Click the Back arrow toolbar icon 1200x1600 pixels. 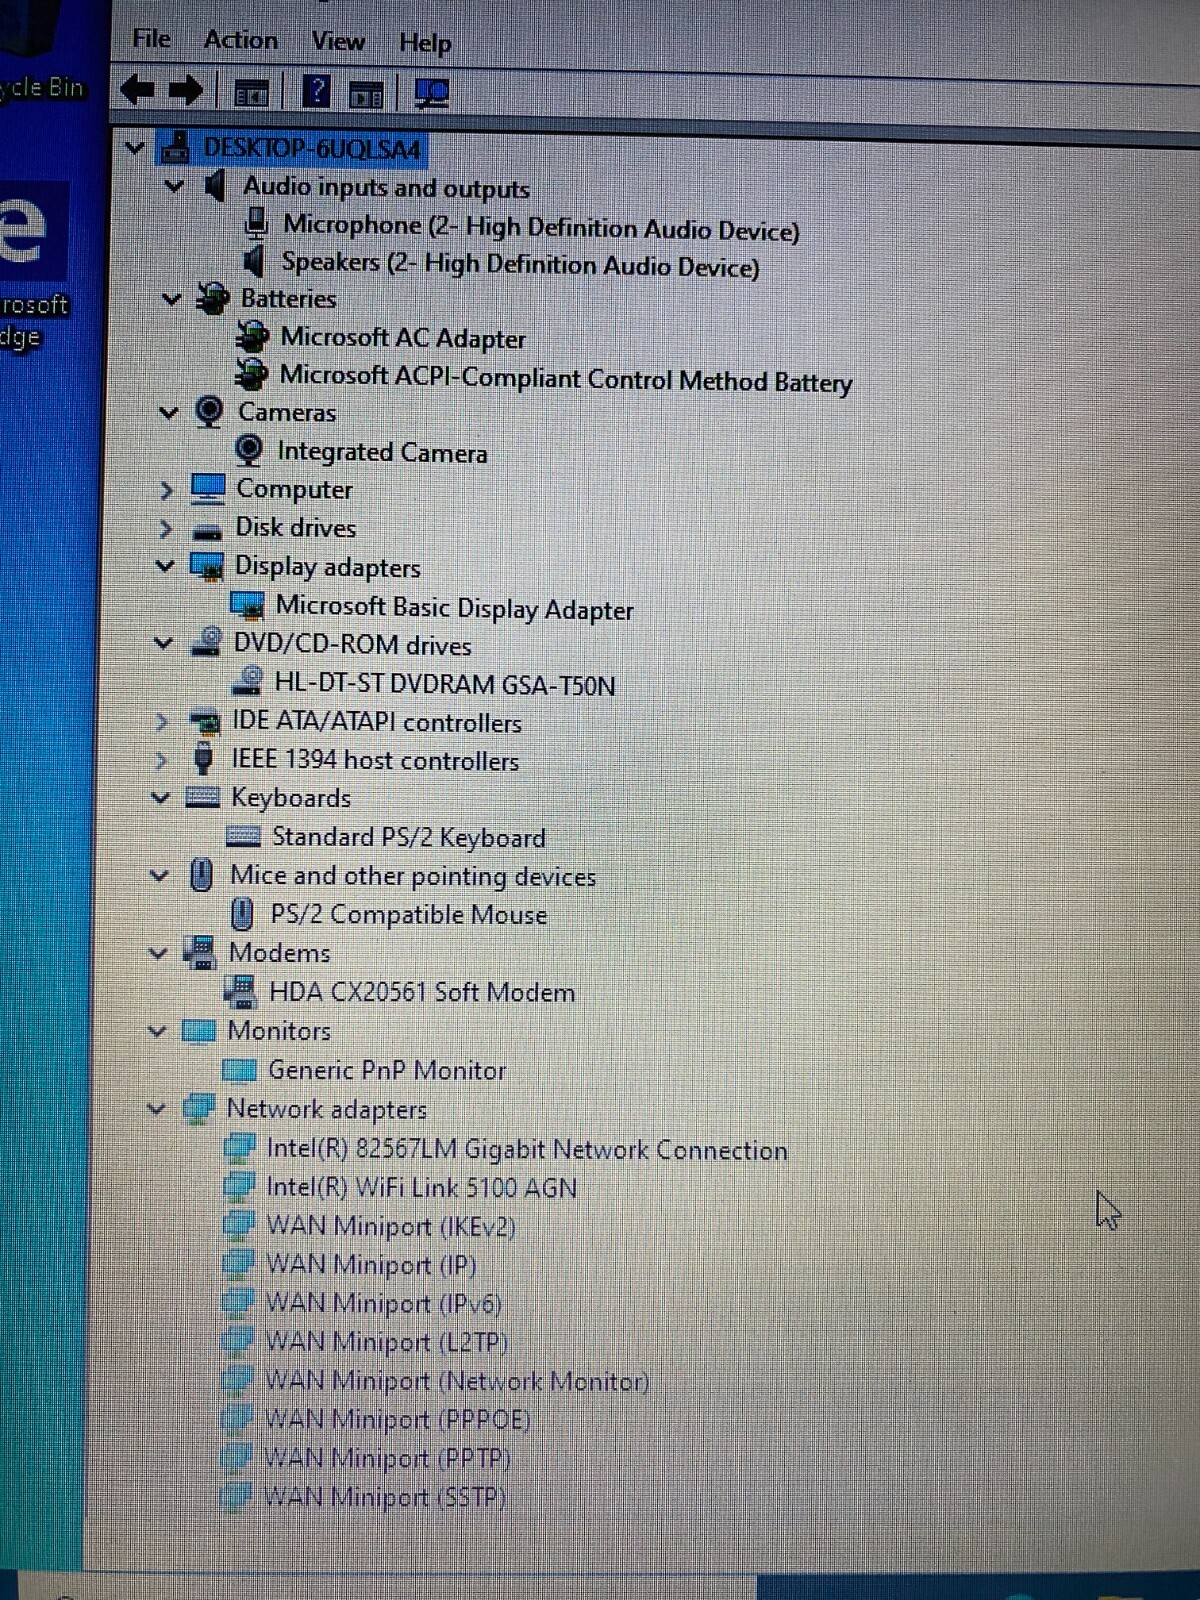pos(137,90)
